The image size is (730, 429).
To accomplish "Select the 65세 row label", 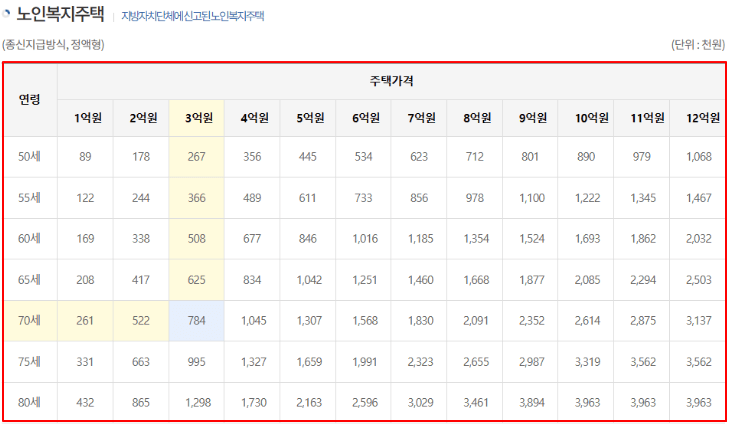I will click(x=30, y=280).
